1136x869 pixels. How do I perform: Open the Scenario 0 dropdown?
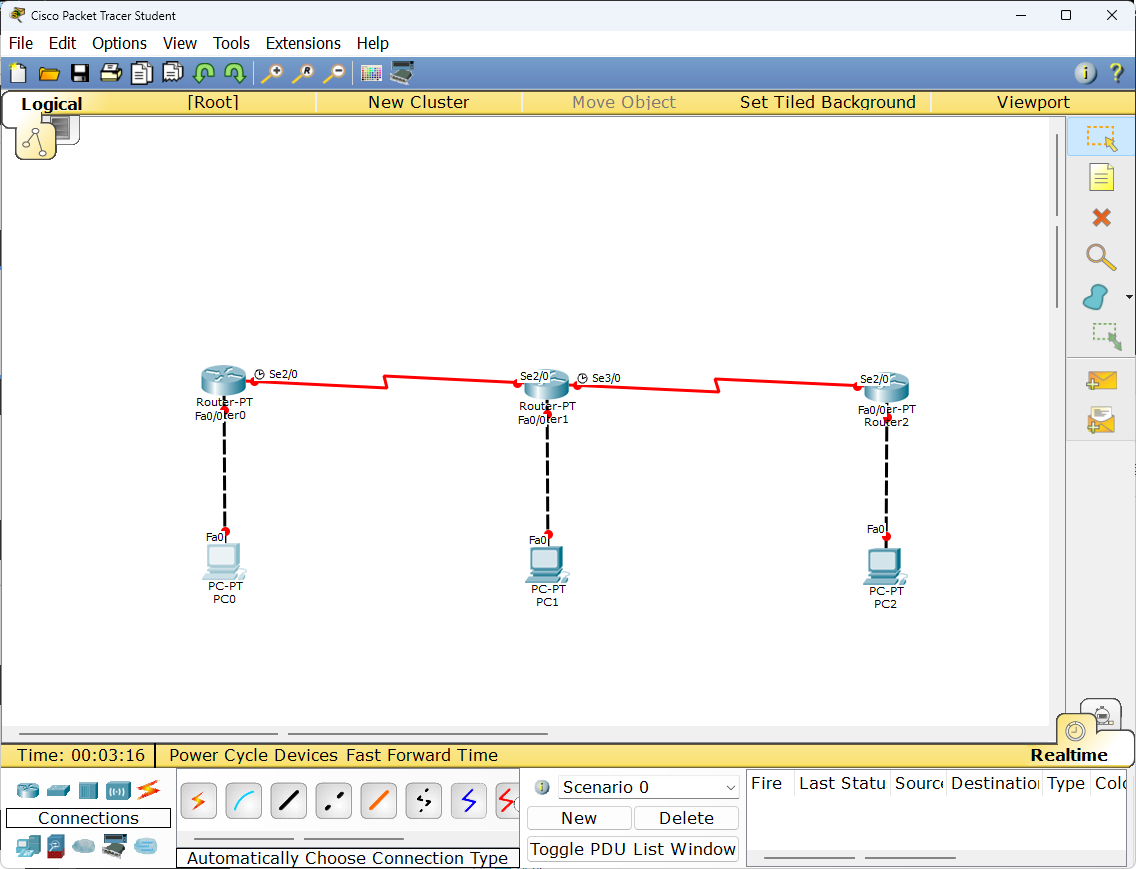[x=648, y=787]
